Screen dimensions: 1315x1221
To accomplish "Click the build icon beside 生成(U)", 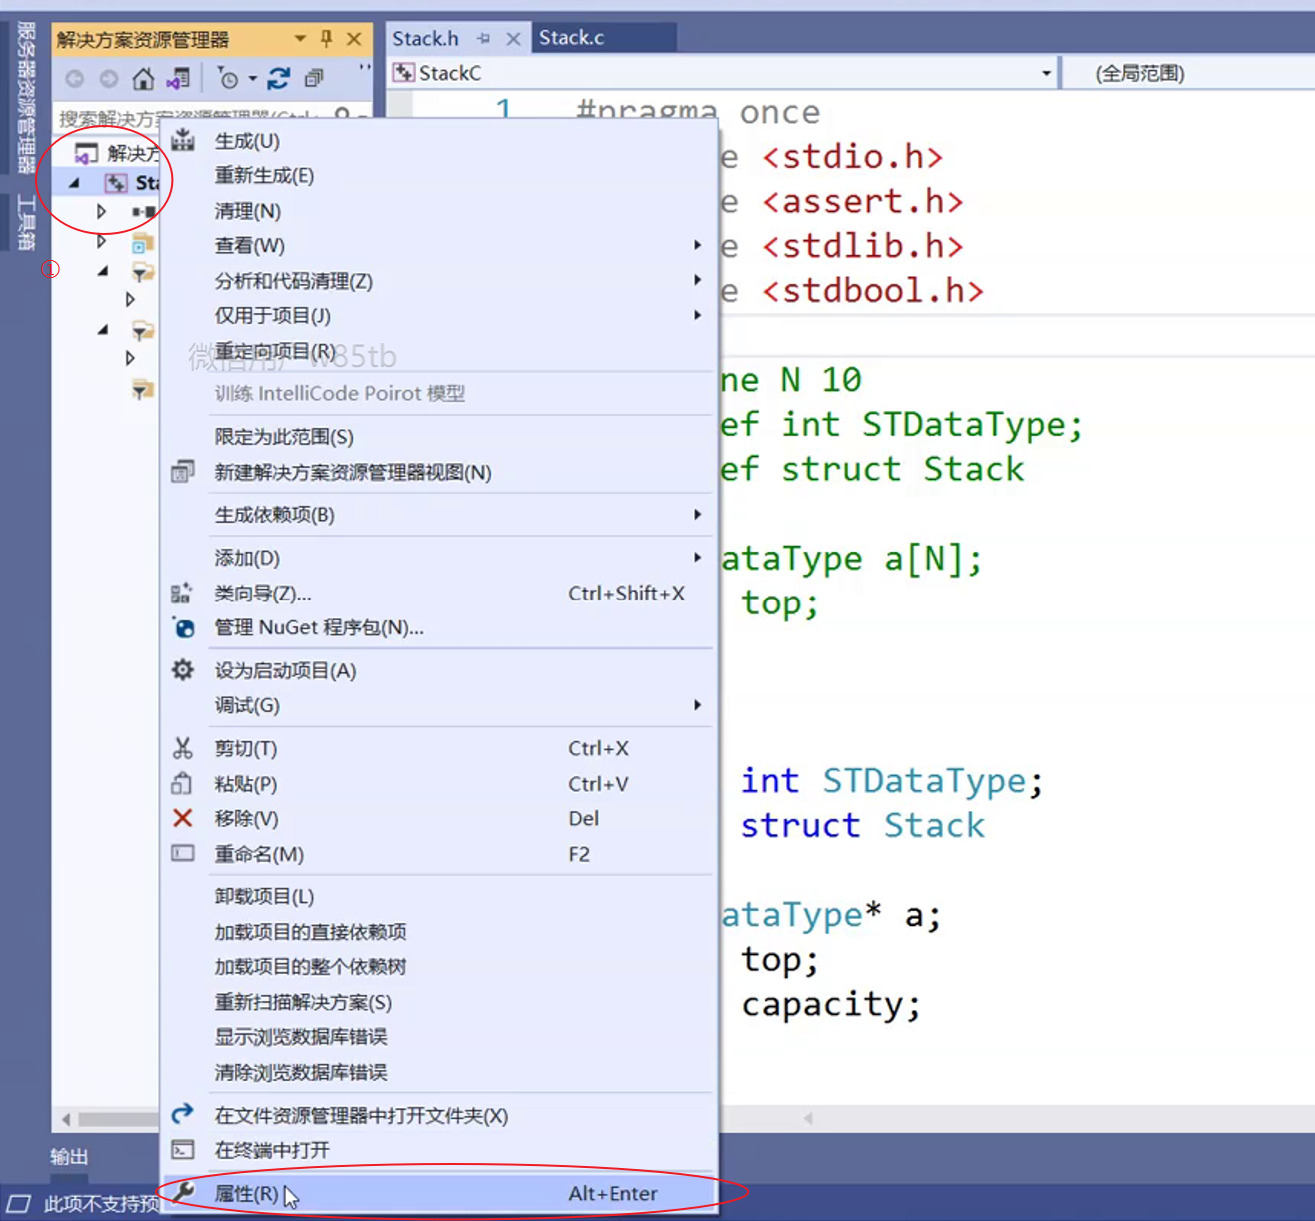I will point(183,140).
